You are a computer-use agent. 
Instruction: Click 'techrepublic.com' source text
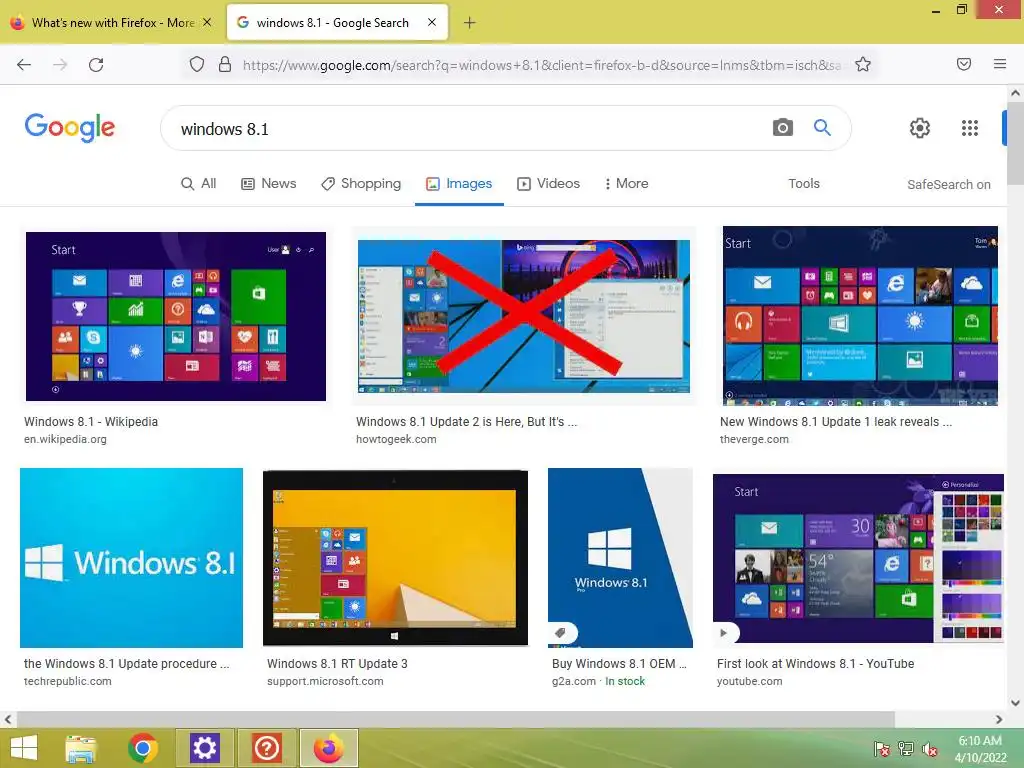(68, 681)
